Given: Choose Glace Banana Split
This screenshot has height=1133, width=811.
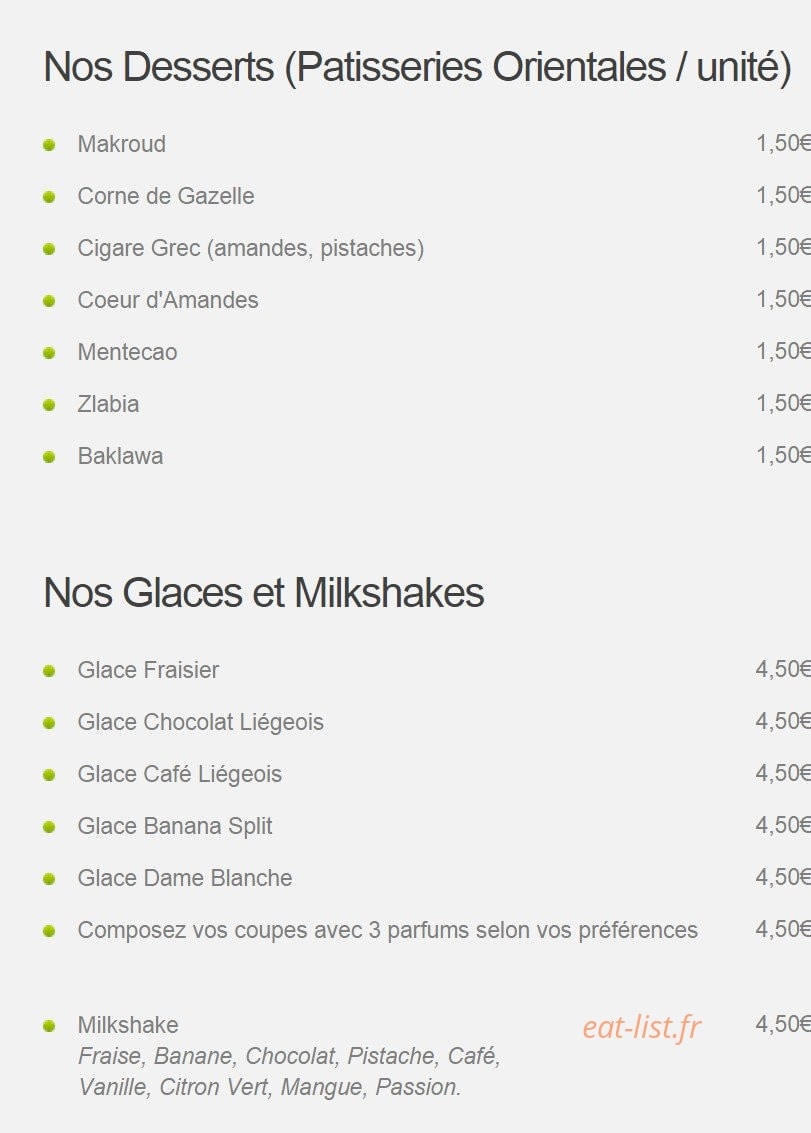Looking at the screenshot, I should click(x=175, y=826).
